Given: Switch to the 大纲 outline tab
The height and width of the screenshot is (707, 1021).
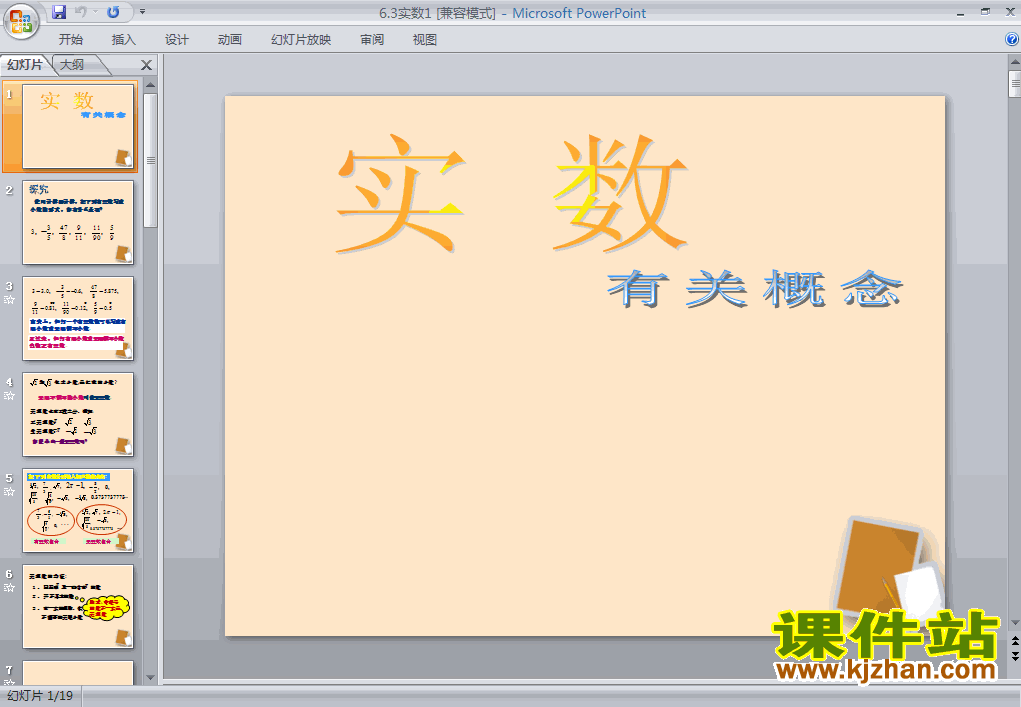Looking at the screenshot, I should click(72, 64).
